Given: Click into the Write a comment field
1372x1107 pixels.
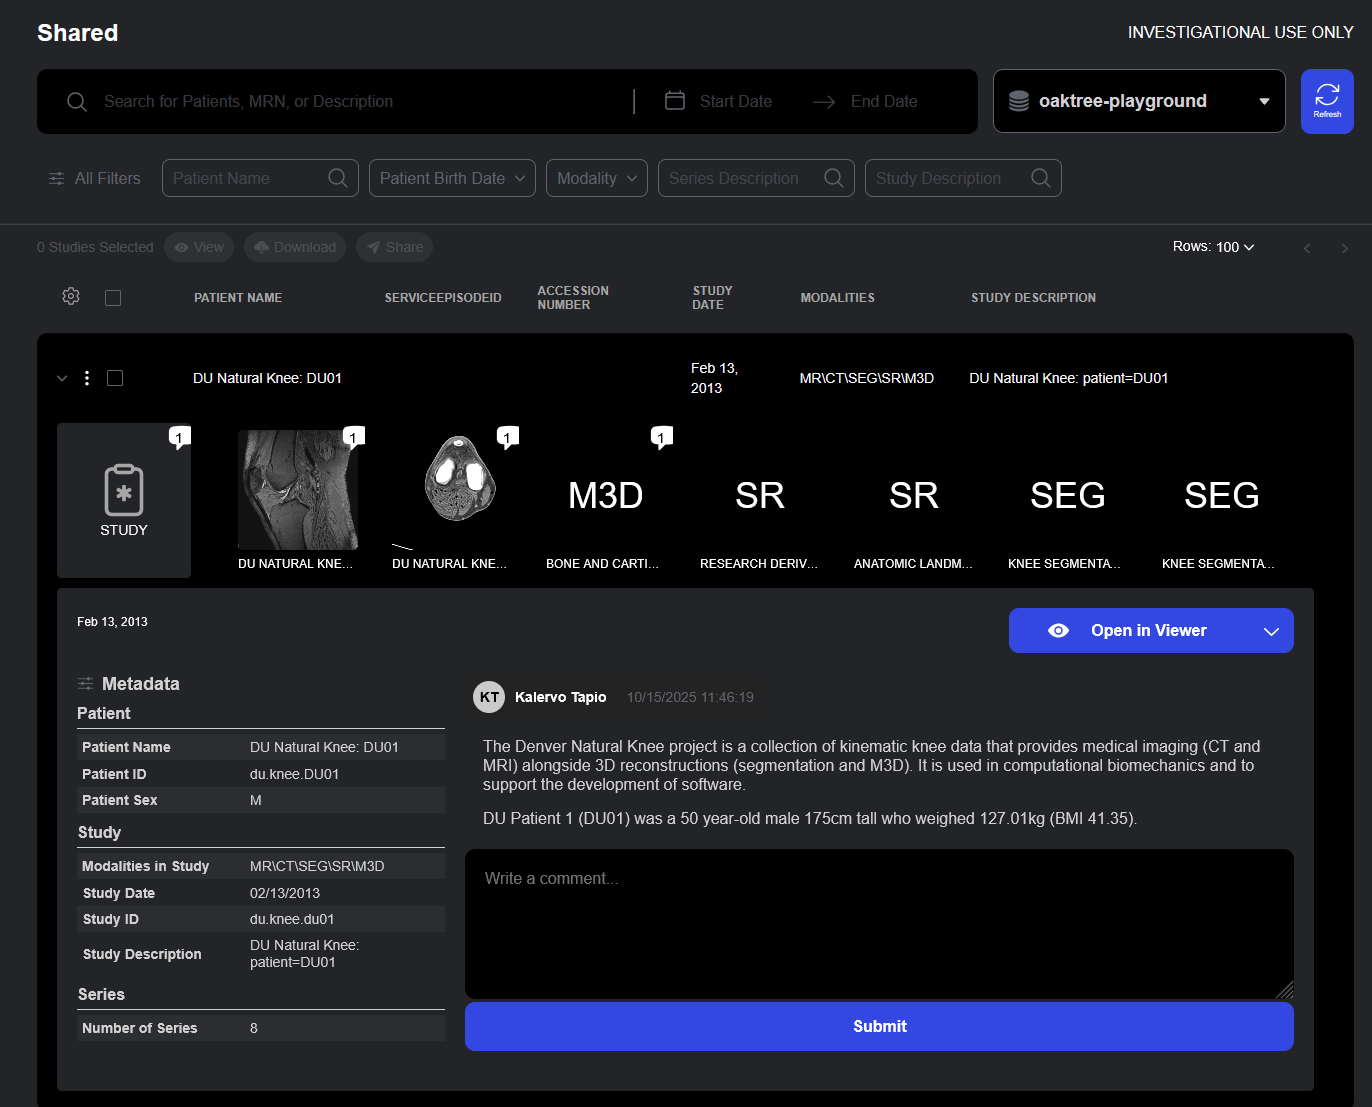Looking at the screenshot, I should click(x=878, y=922).
